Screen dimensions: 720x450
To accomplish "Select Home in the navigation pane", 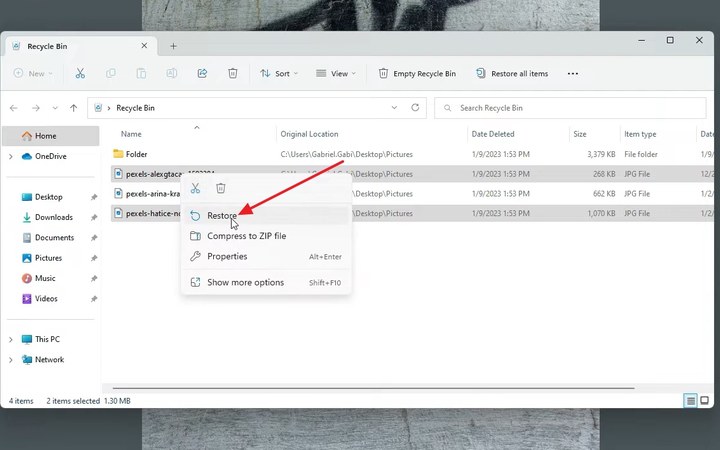I will (51, 136).
